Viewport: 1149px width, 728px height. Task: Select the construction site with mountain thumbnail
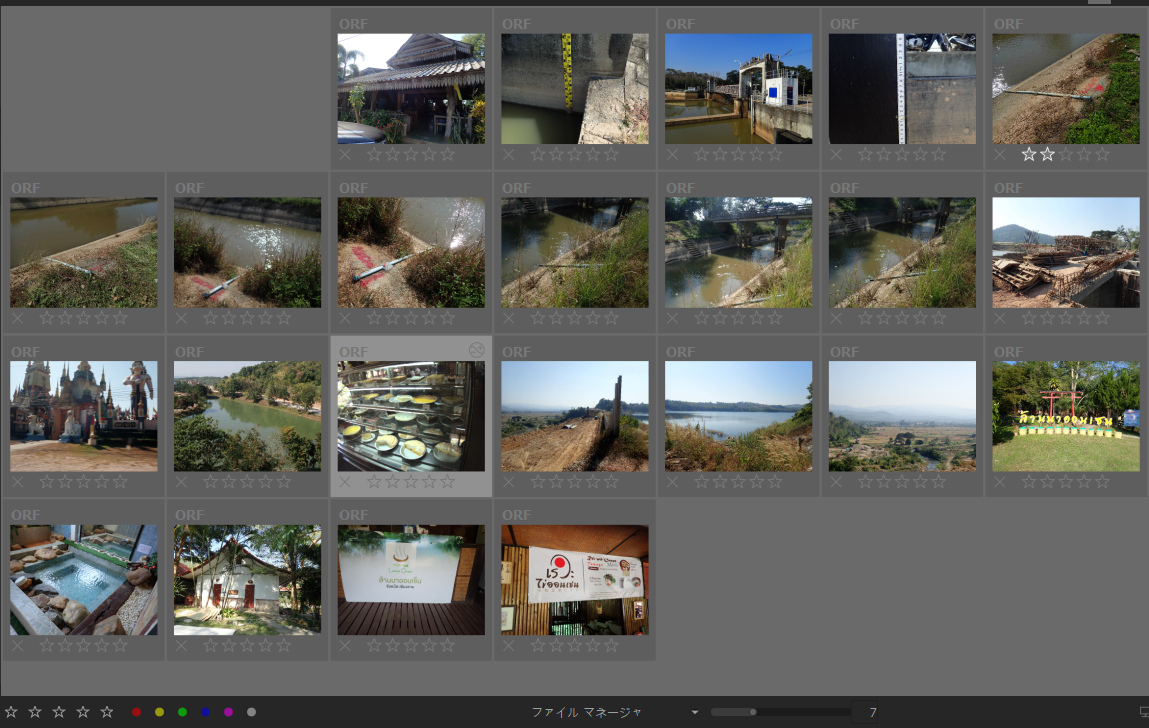pyautogui.click(x=1066, y=252)
